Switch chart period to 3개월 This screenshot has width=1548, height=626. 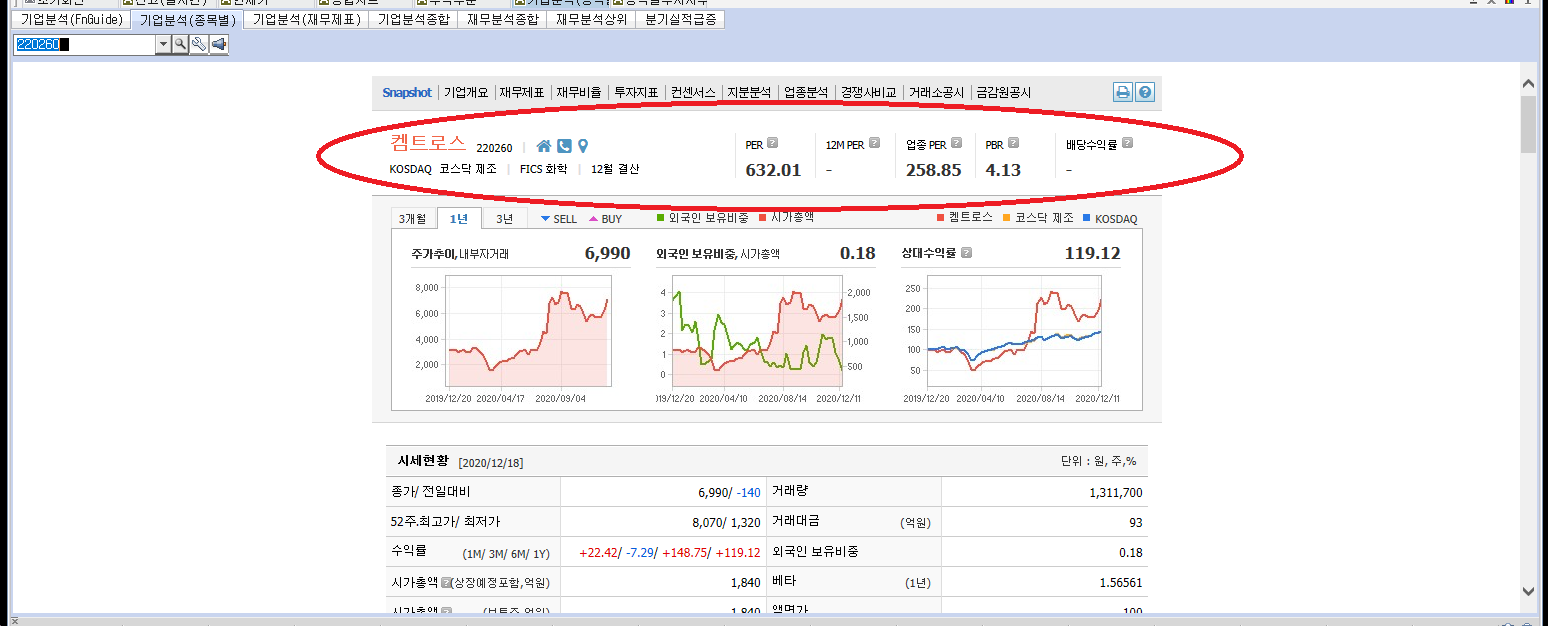(x=413, y=219)
